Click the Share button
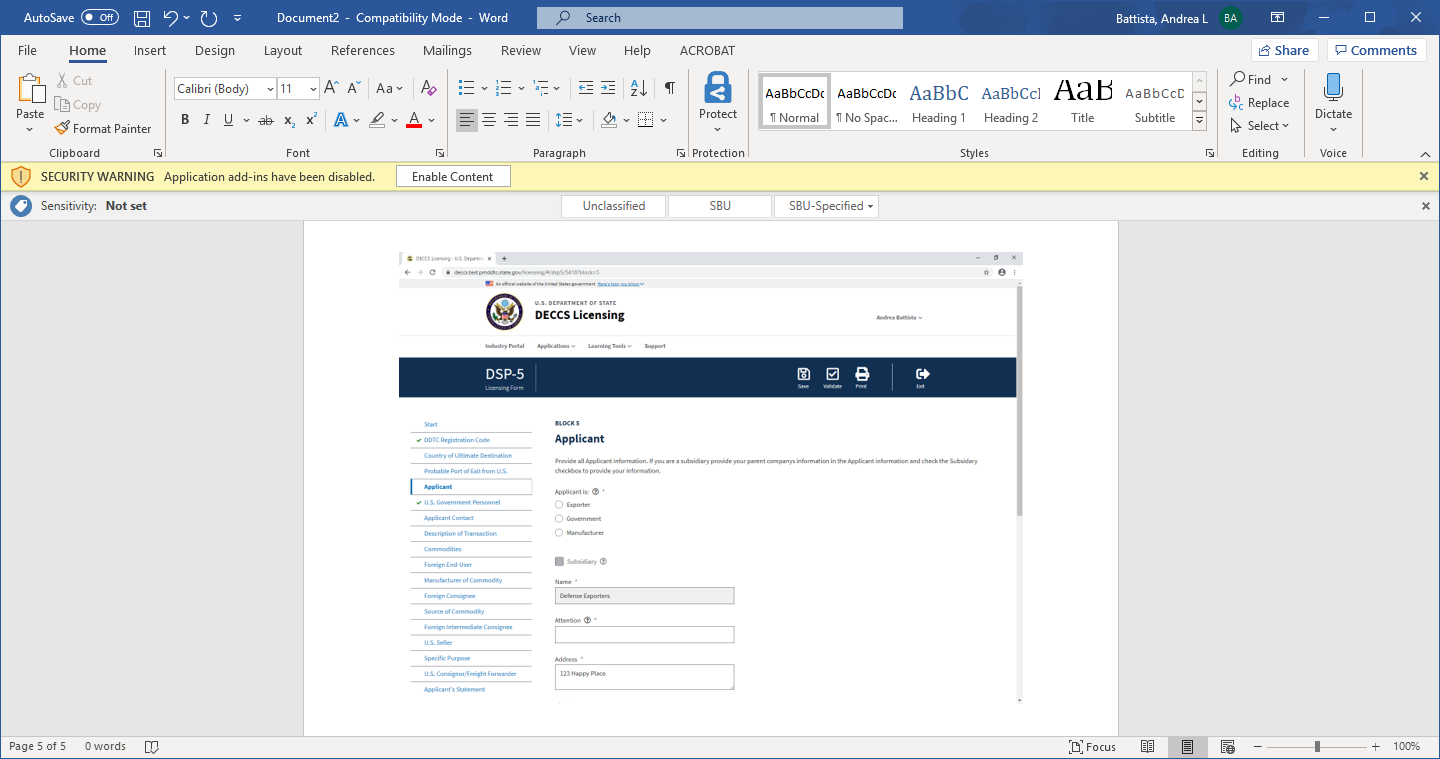The height and width of the screenshot is (759, 1440). coord(1284,51)
